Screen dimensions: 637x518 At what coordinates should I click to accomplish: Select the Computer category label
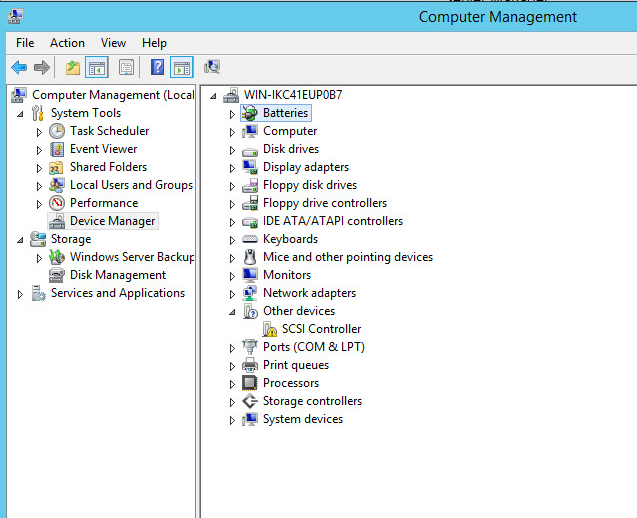(290, 131)
